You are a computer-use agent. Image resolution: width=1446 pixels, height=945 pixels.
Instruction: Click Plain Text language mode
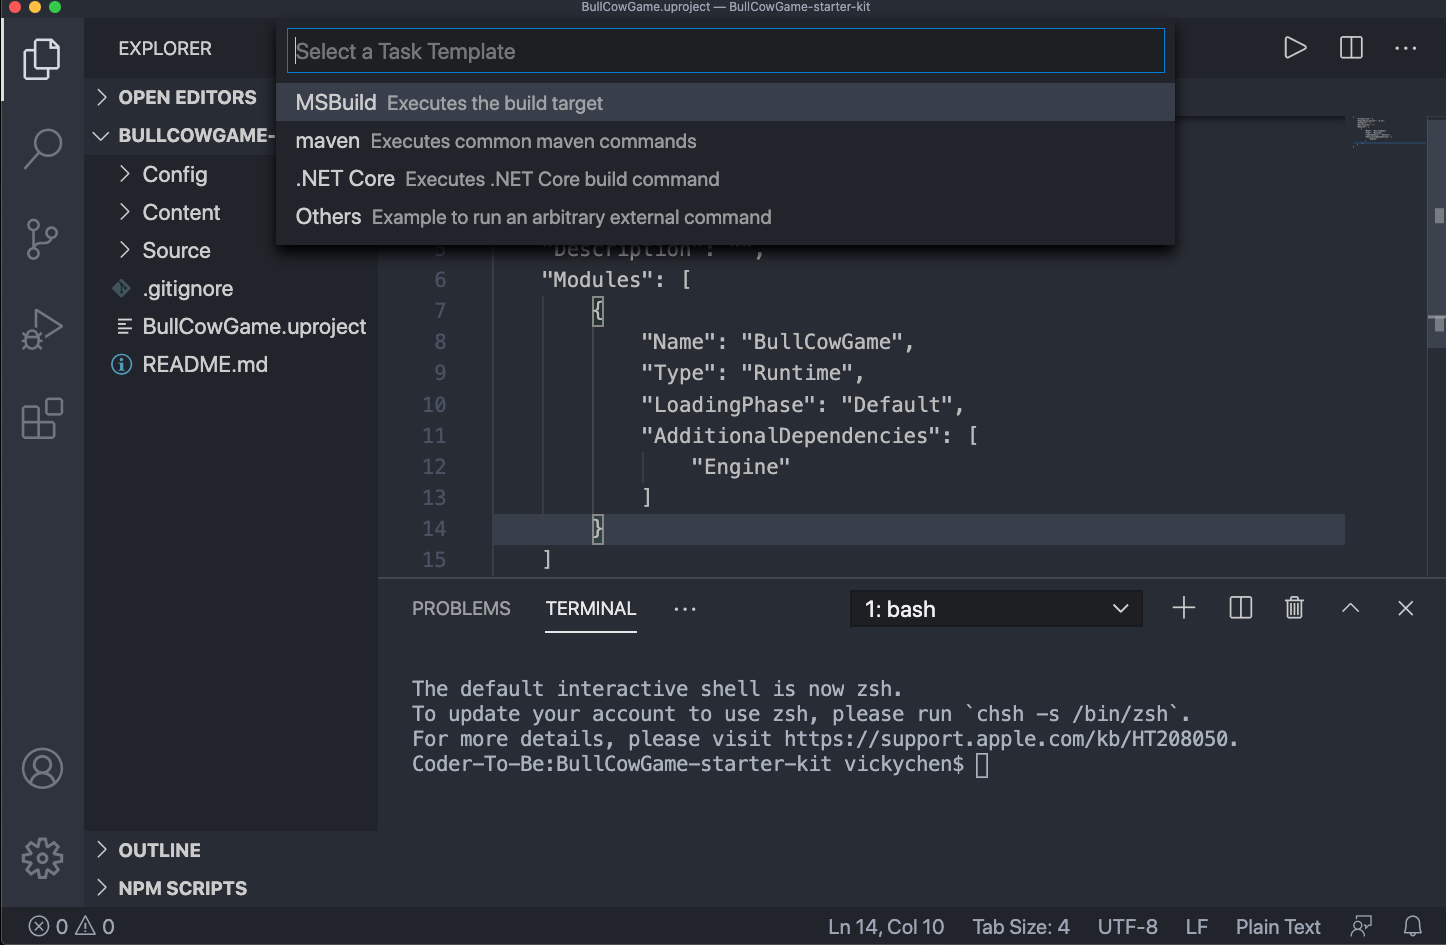[x=1277, y=927]
